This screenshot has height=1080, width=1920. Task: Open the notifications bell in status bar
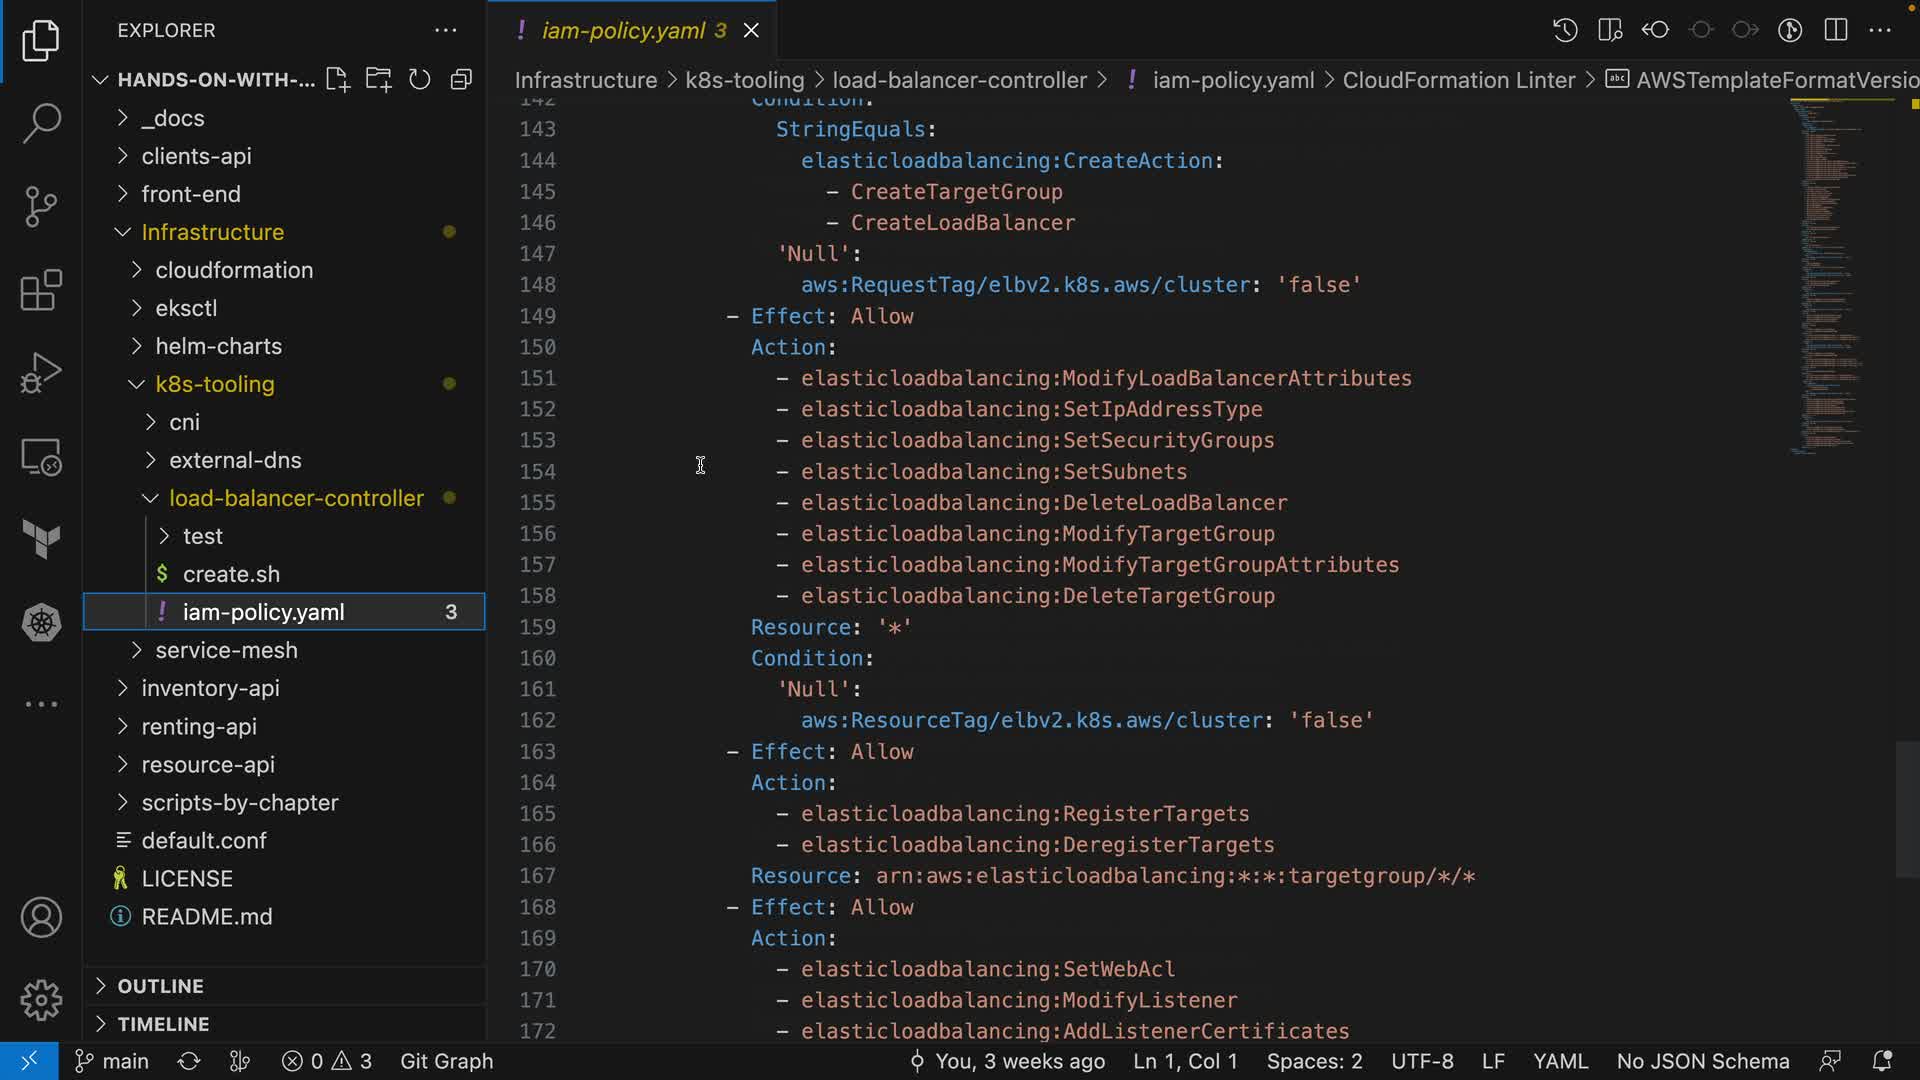coord(1881,1061)
